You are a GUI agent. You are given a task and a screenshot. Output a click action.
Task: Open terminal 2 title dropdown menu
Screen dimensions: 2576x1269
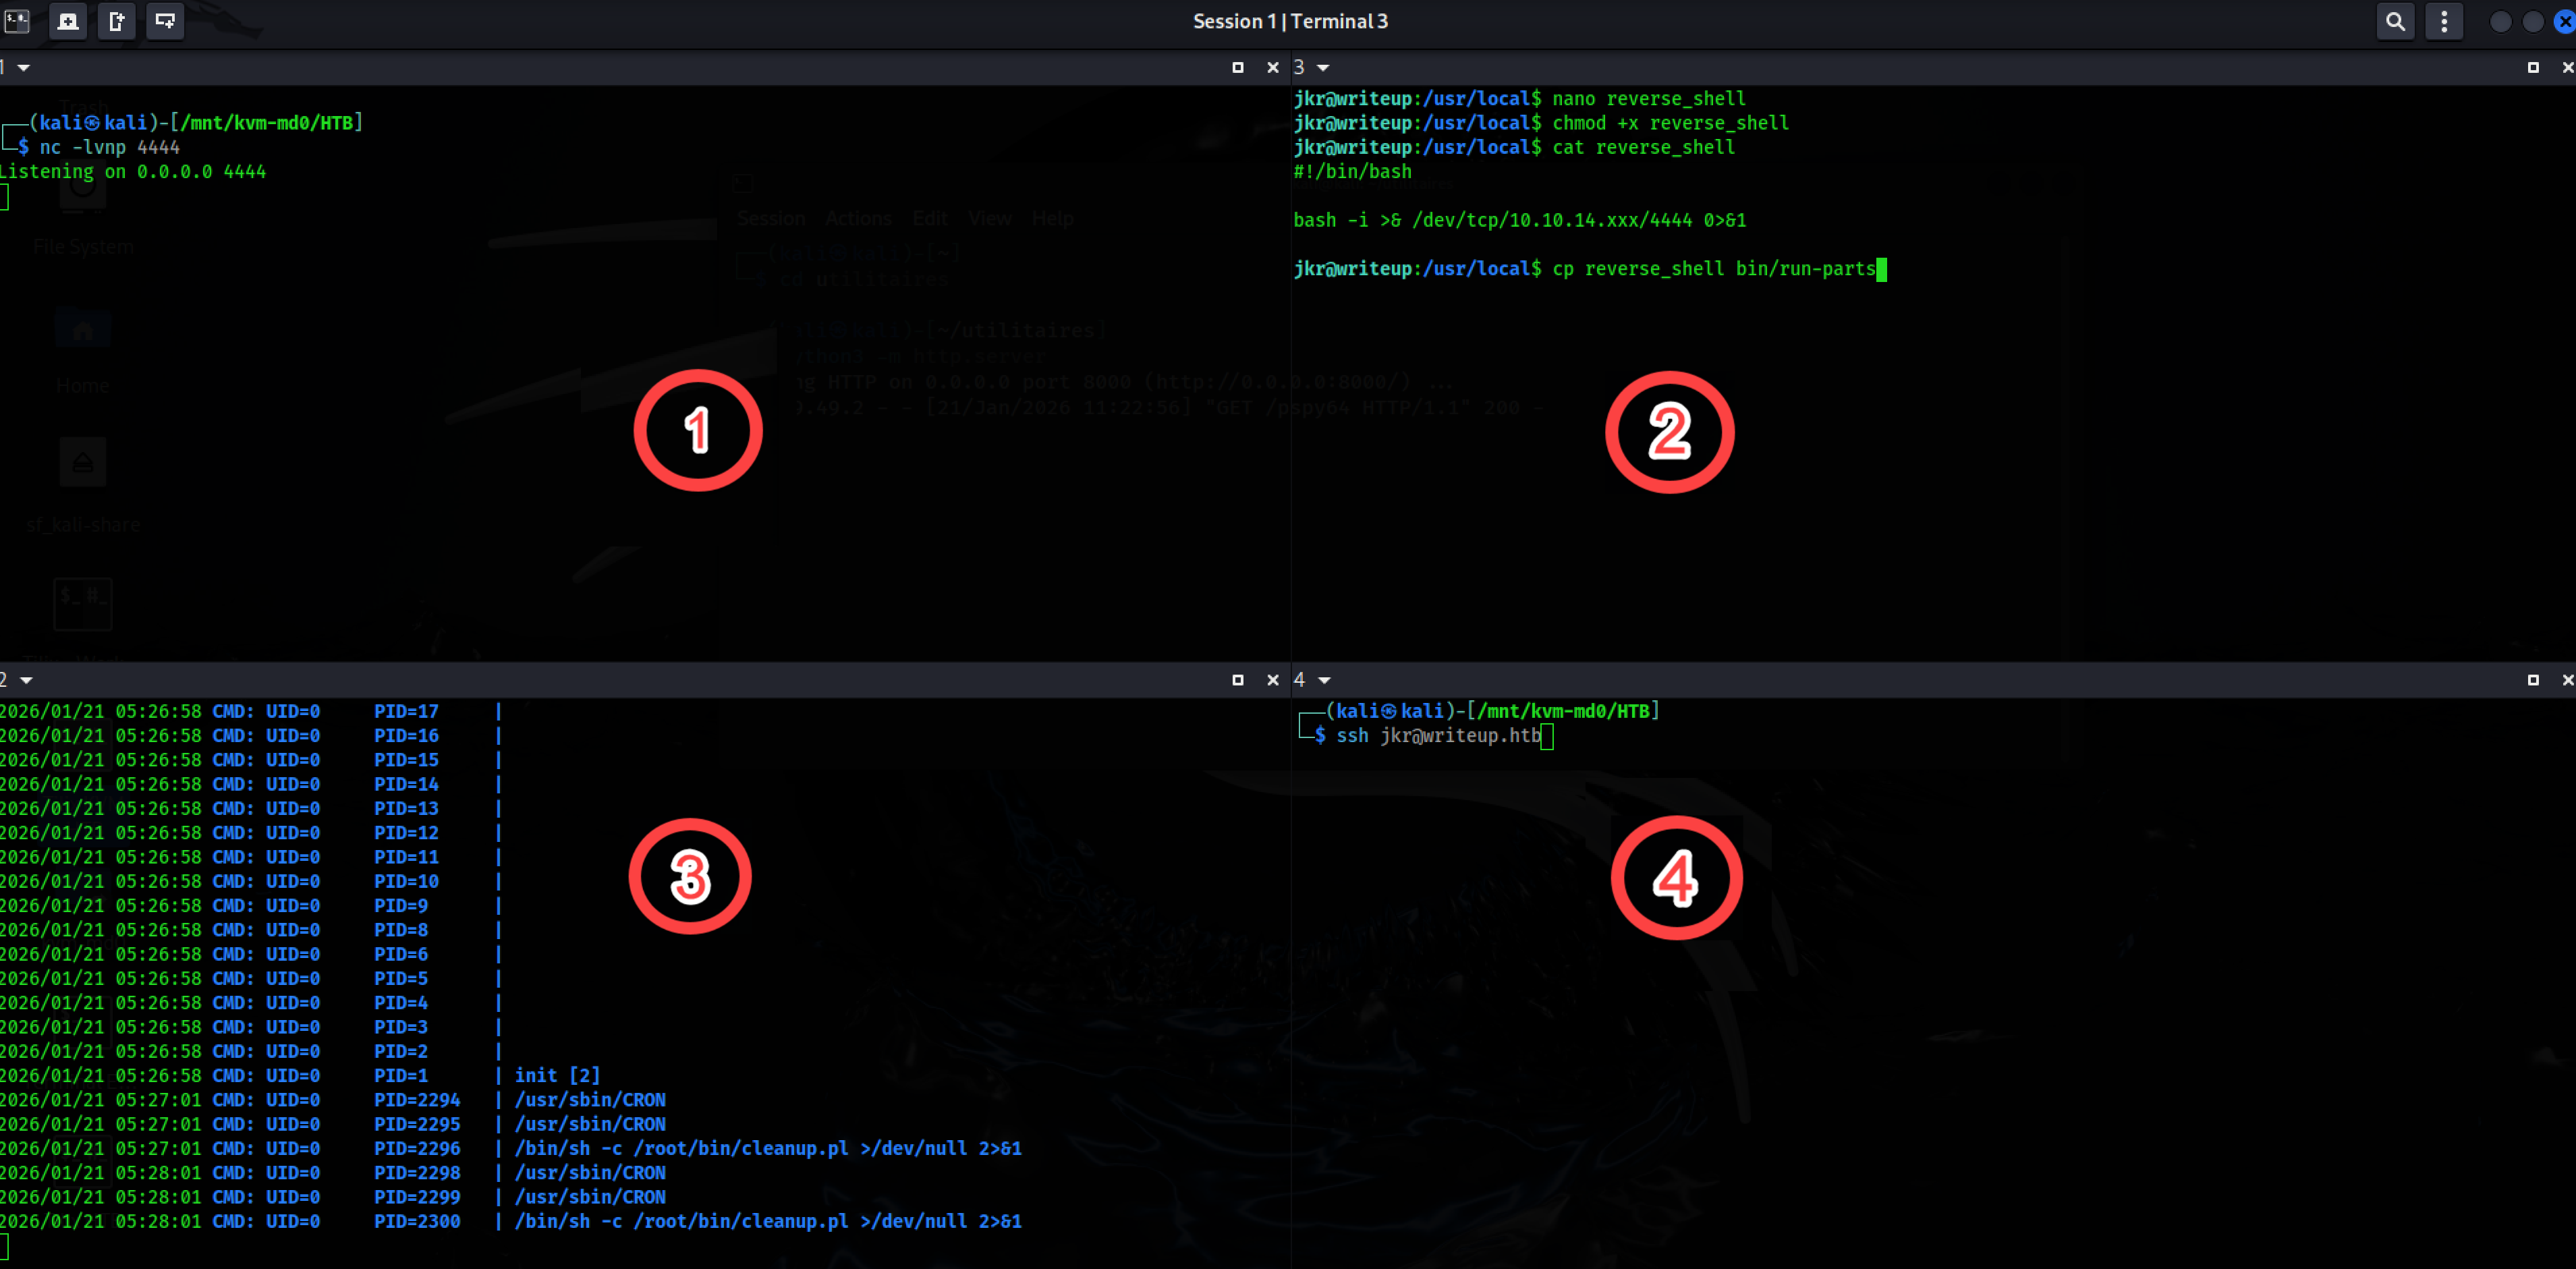pyautogui.click(x=26, y=680)
